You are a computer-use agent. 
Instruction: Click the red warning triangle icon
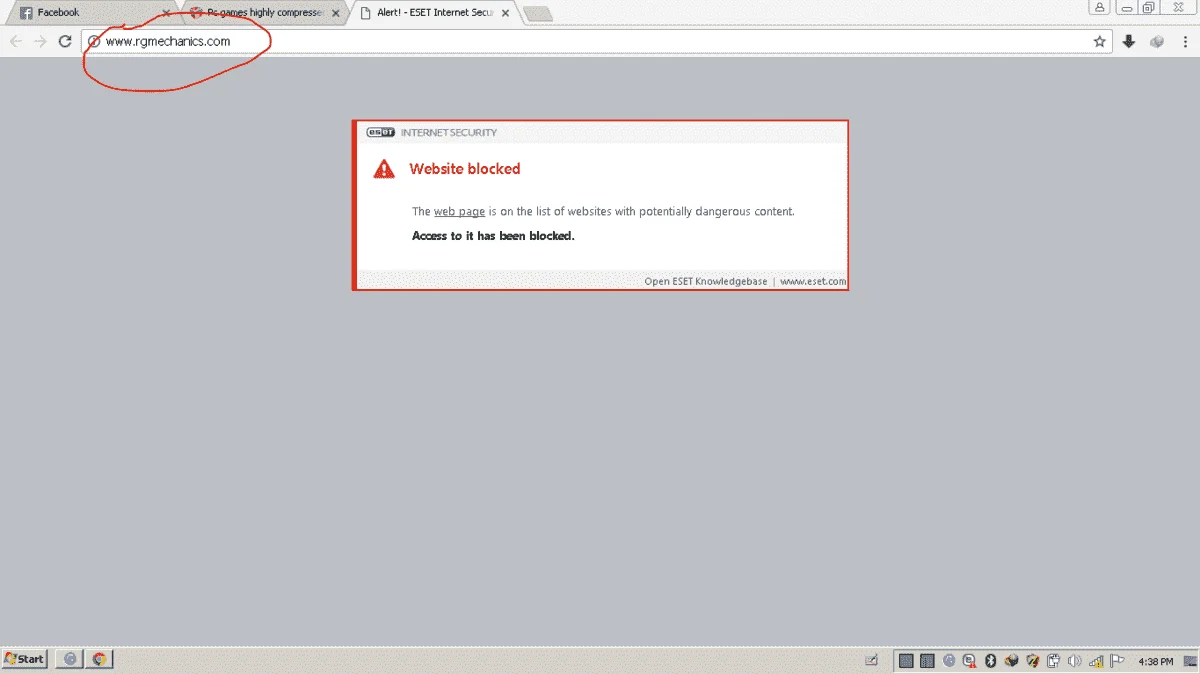tap(384, 169)
